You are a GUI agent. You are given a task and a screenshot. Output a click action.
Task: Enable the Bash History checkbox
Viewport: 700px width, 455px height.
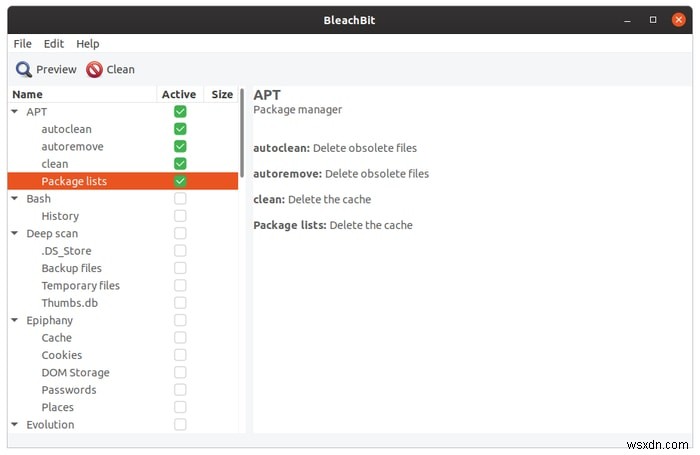coord(180,216)
